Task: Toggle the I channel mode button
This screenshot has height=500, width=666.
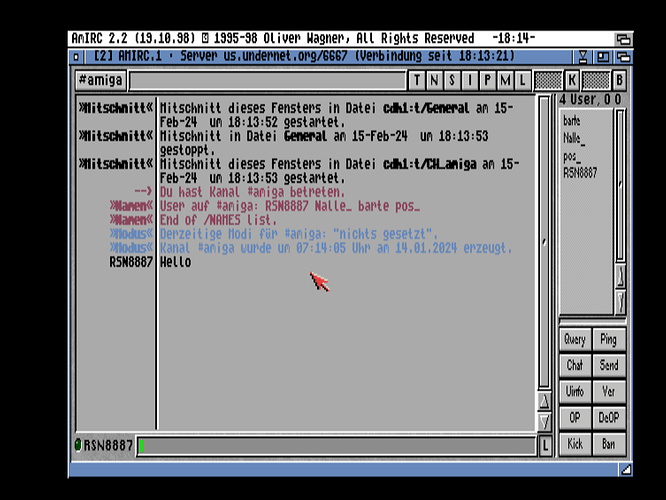Action: pyautogui.click(x=470, y=80)
